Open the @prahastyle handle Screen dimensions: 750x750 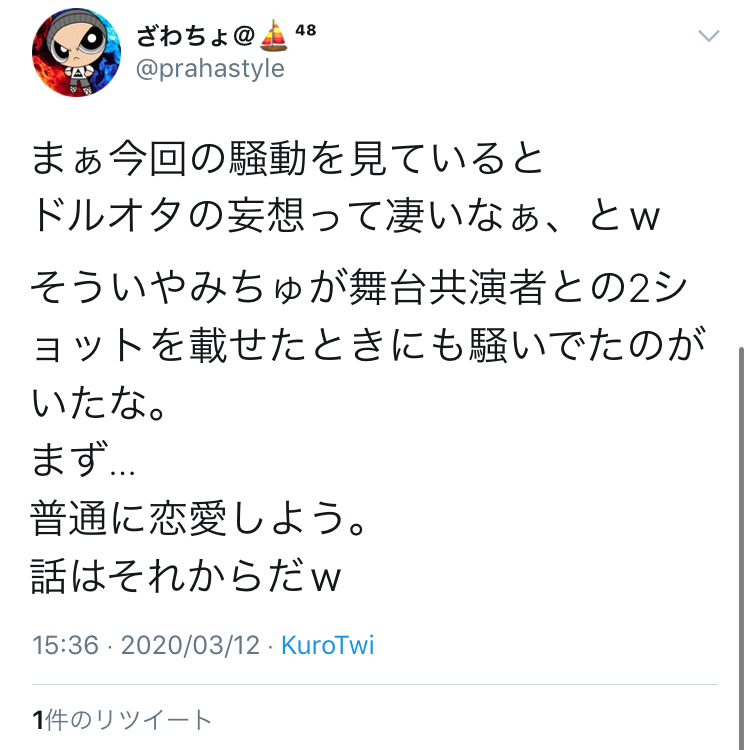[210, 68]
